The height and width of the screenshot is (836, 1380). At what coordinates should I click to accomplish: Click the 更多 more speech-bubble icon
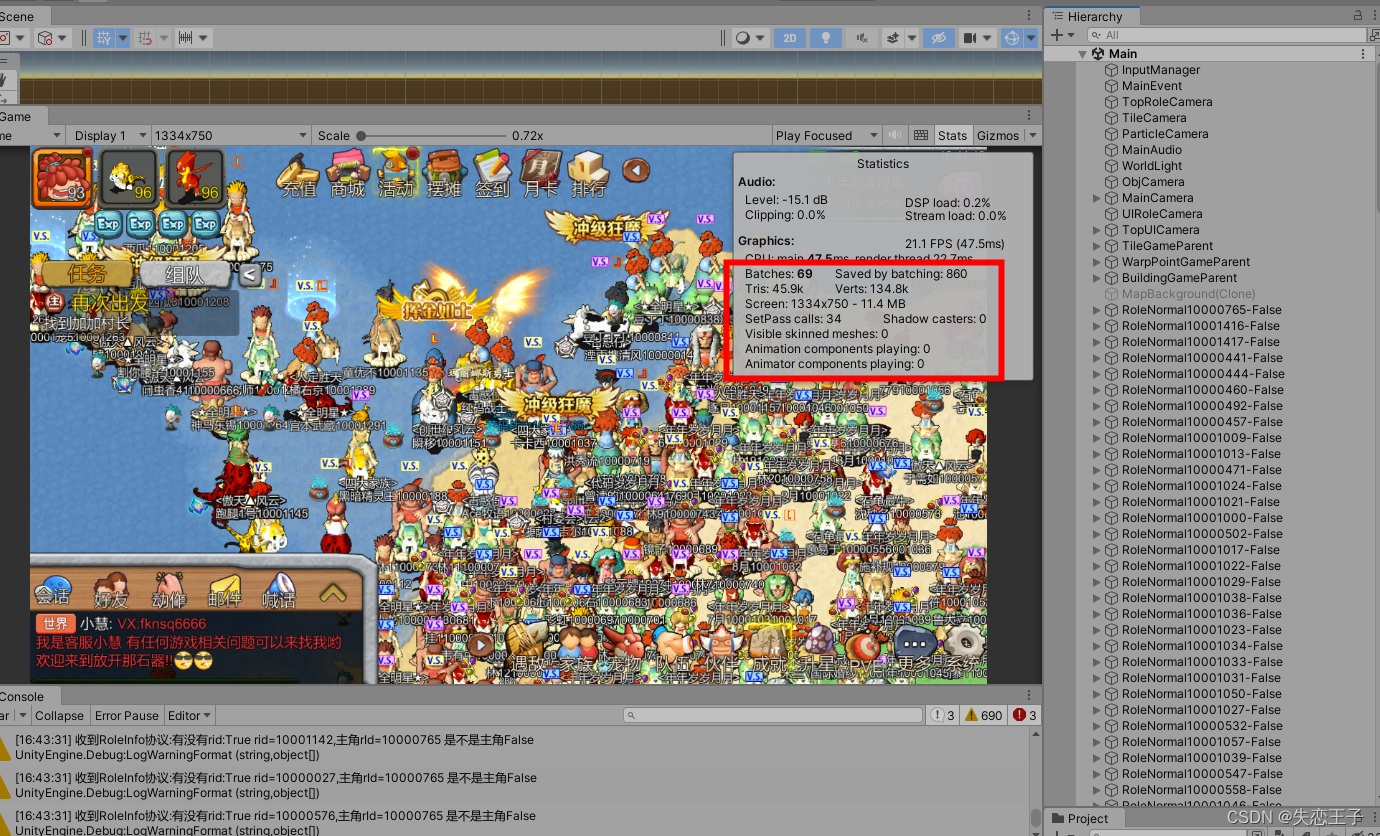(913, 650)
